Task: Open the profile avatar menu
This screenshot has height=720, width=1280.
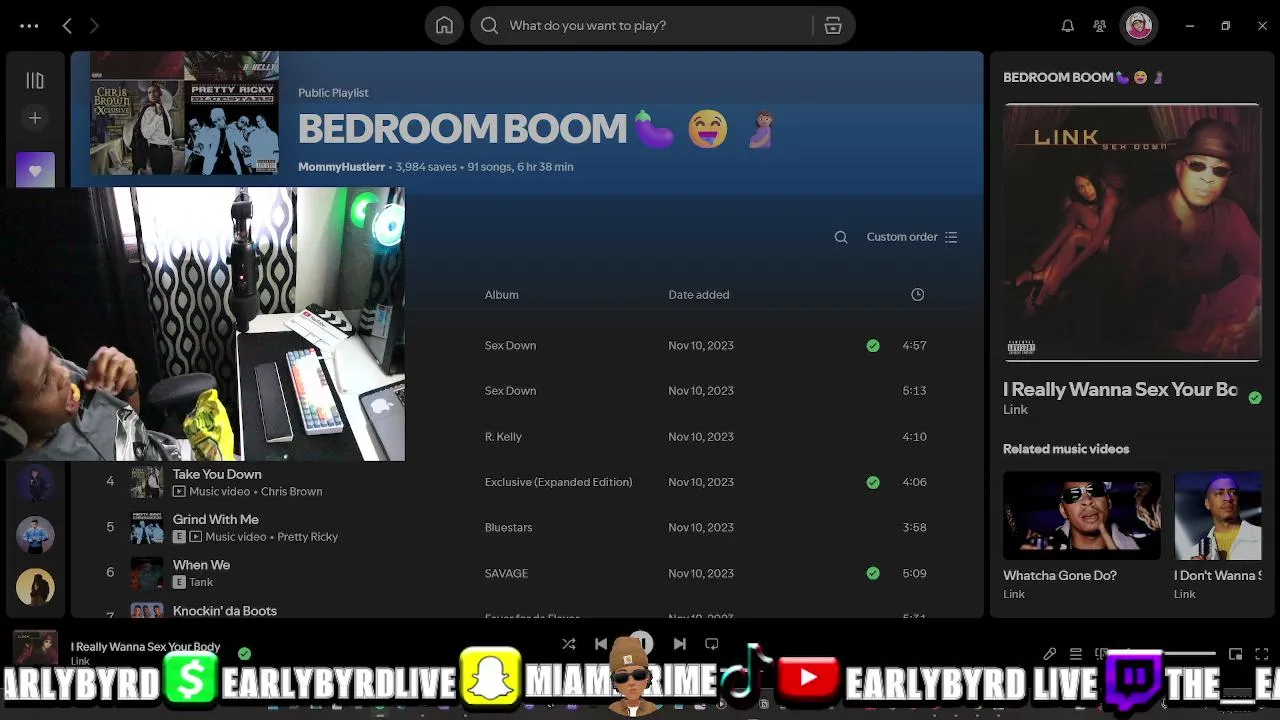Action: [x=1139, y=26]
